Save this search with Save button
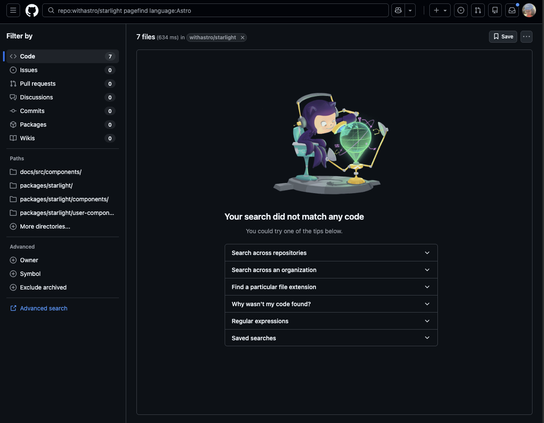The image size is (544, 423). [503, 36]
